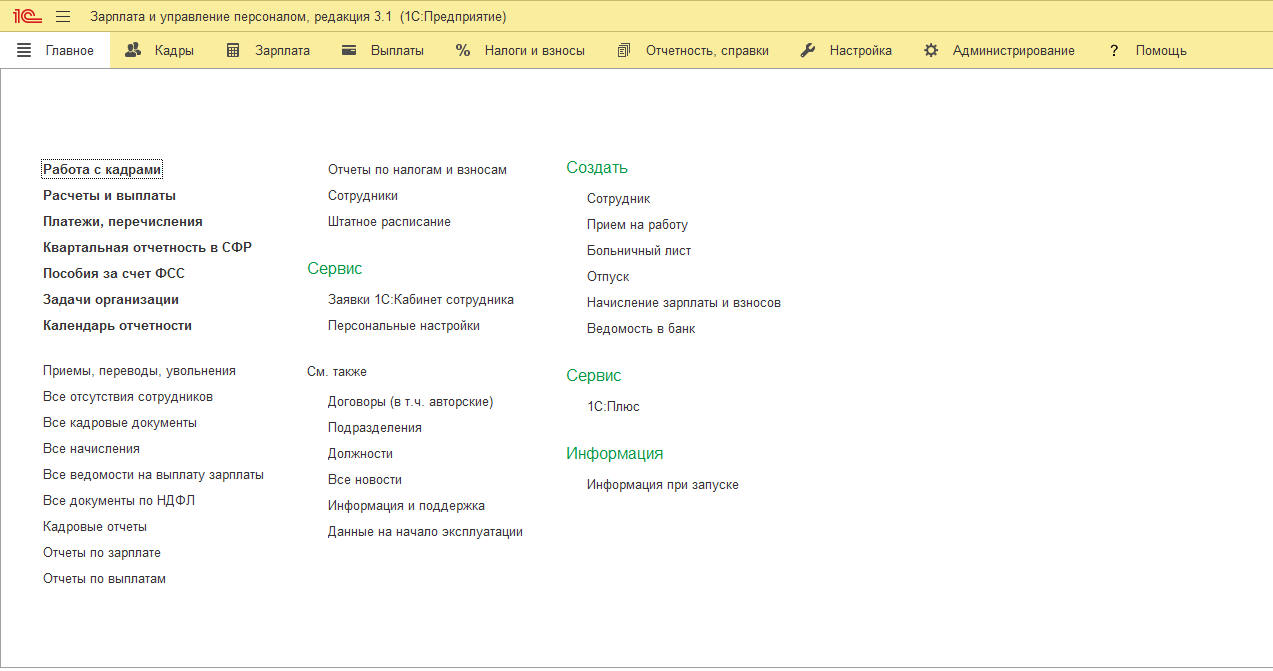
Task: Open Все документы по НДФЛ
Action: pyautogui.click(x=119, y=501)
